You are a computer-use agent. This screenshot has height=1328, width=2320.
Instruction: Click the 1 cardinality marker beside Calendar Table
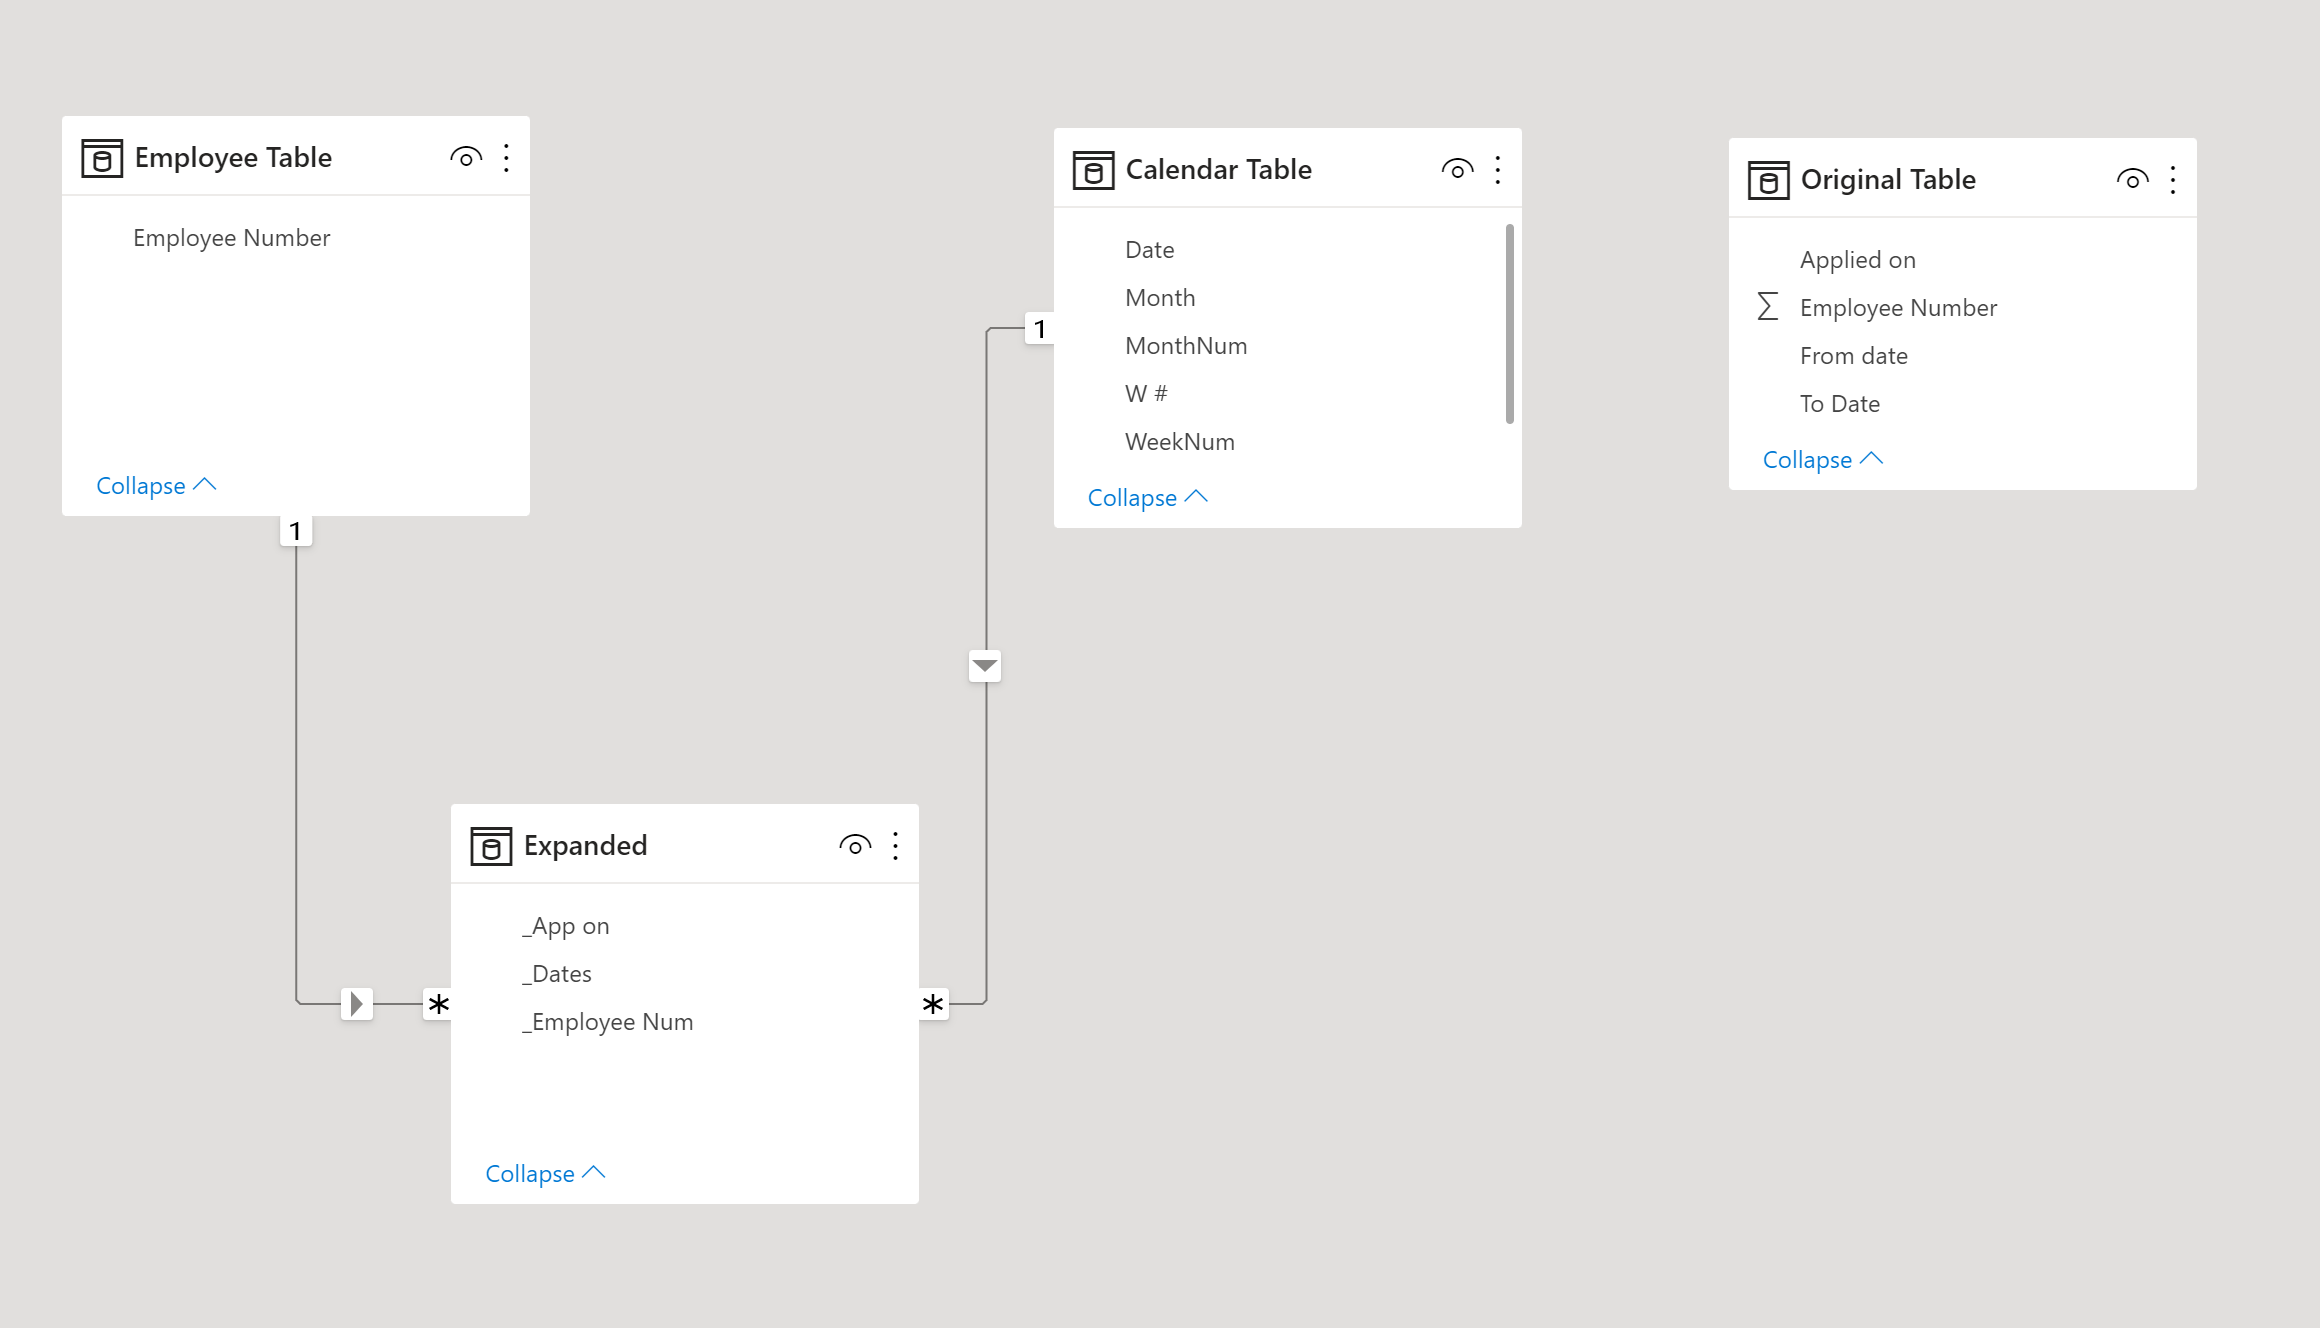(1040, 329)
